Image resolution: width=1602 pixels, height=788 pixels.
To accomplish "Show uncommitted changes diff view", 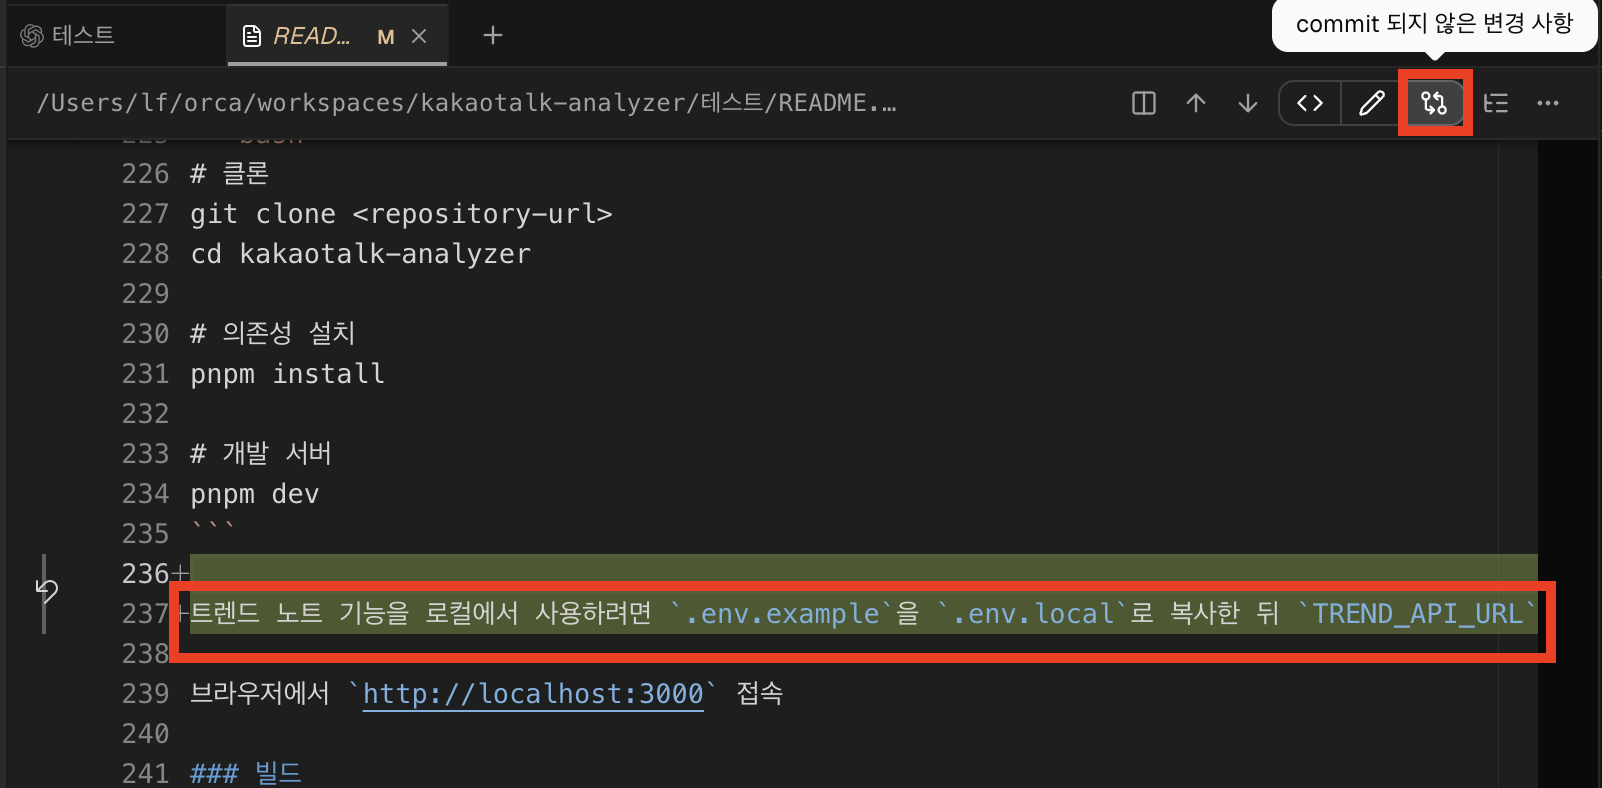I will (1434, 103).
